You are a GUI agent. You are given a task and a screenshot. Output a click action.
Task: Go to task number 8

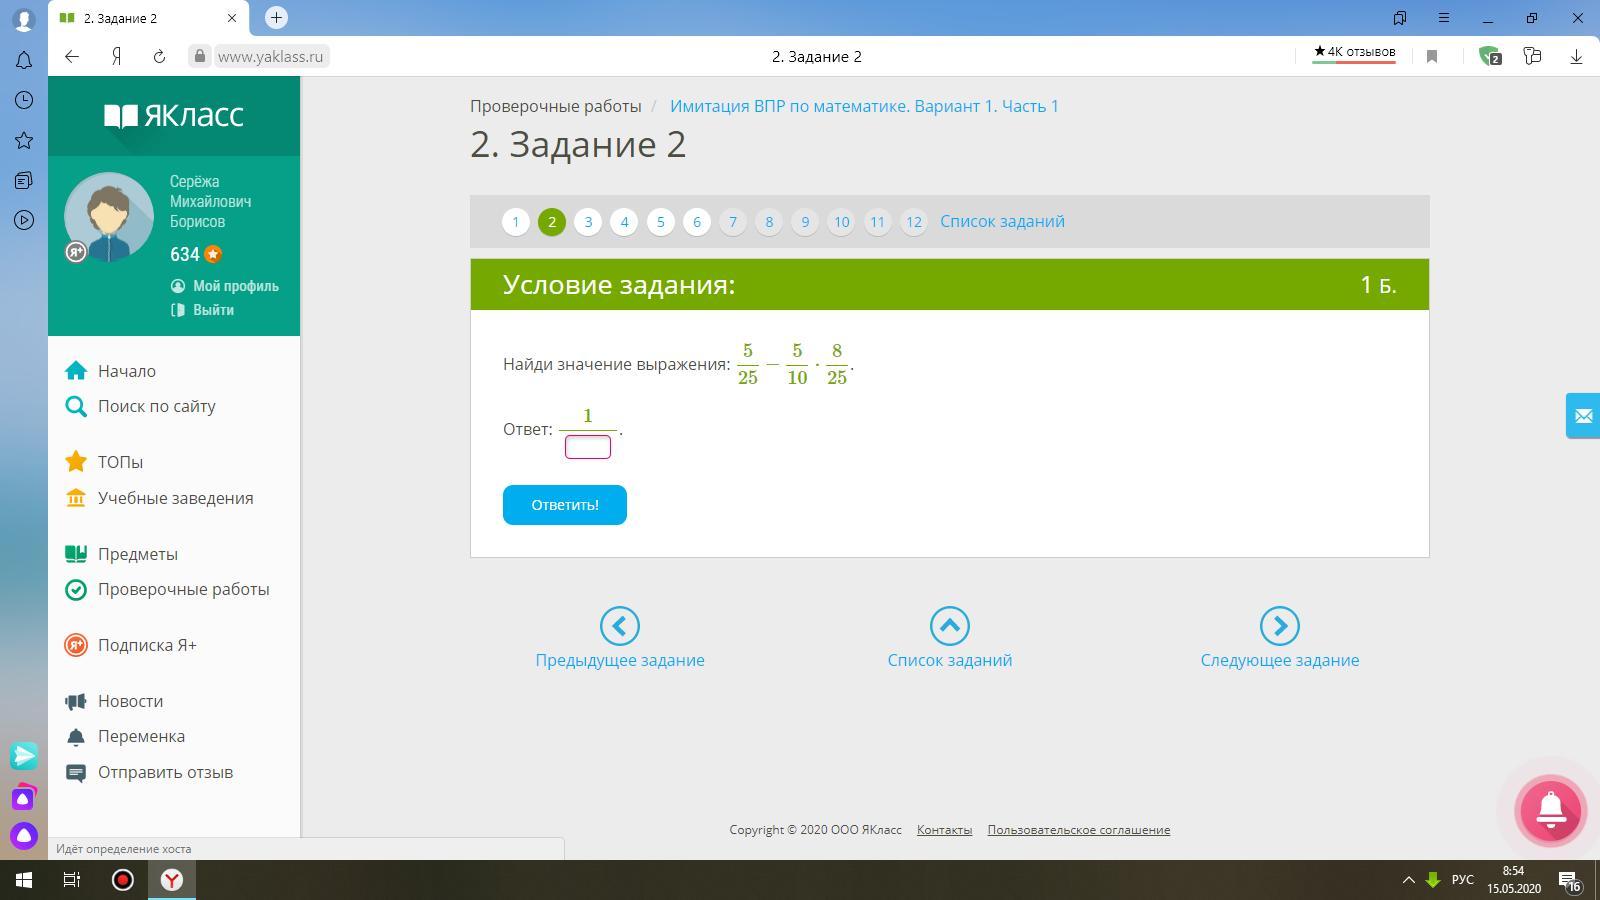[x=769, y=222]
